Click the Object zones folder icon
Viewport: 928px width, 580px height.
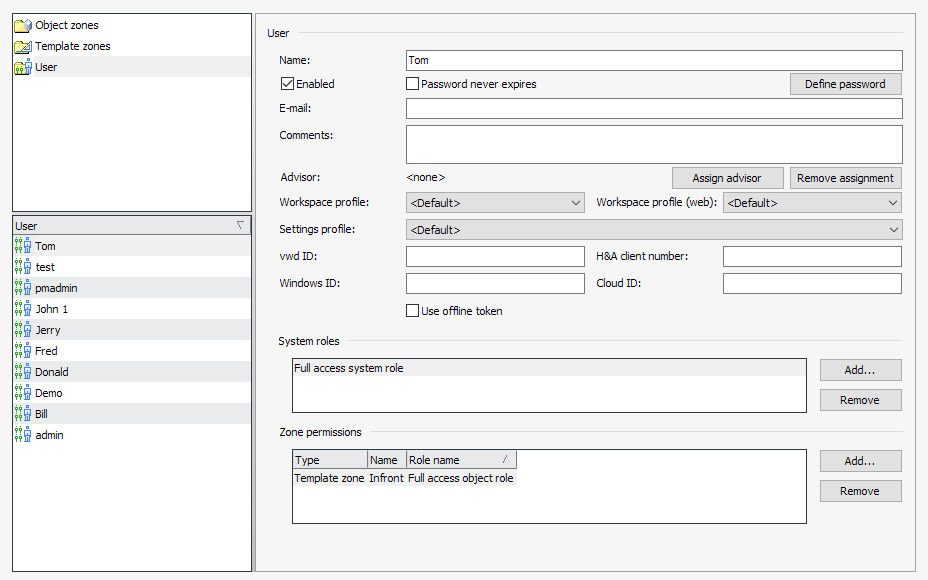[22, 25]
